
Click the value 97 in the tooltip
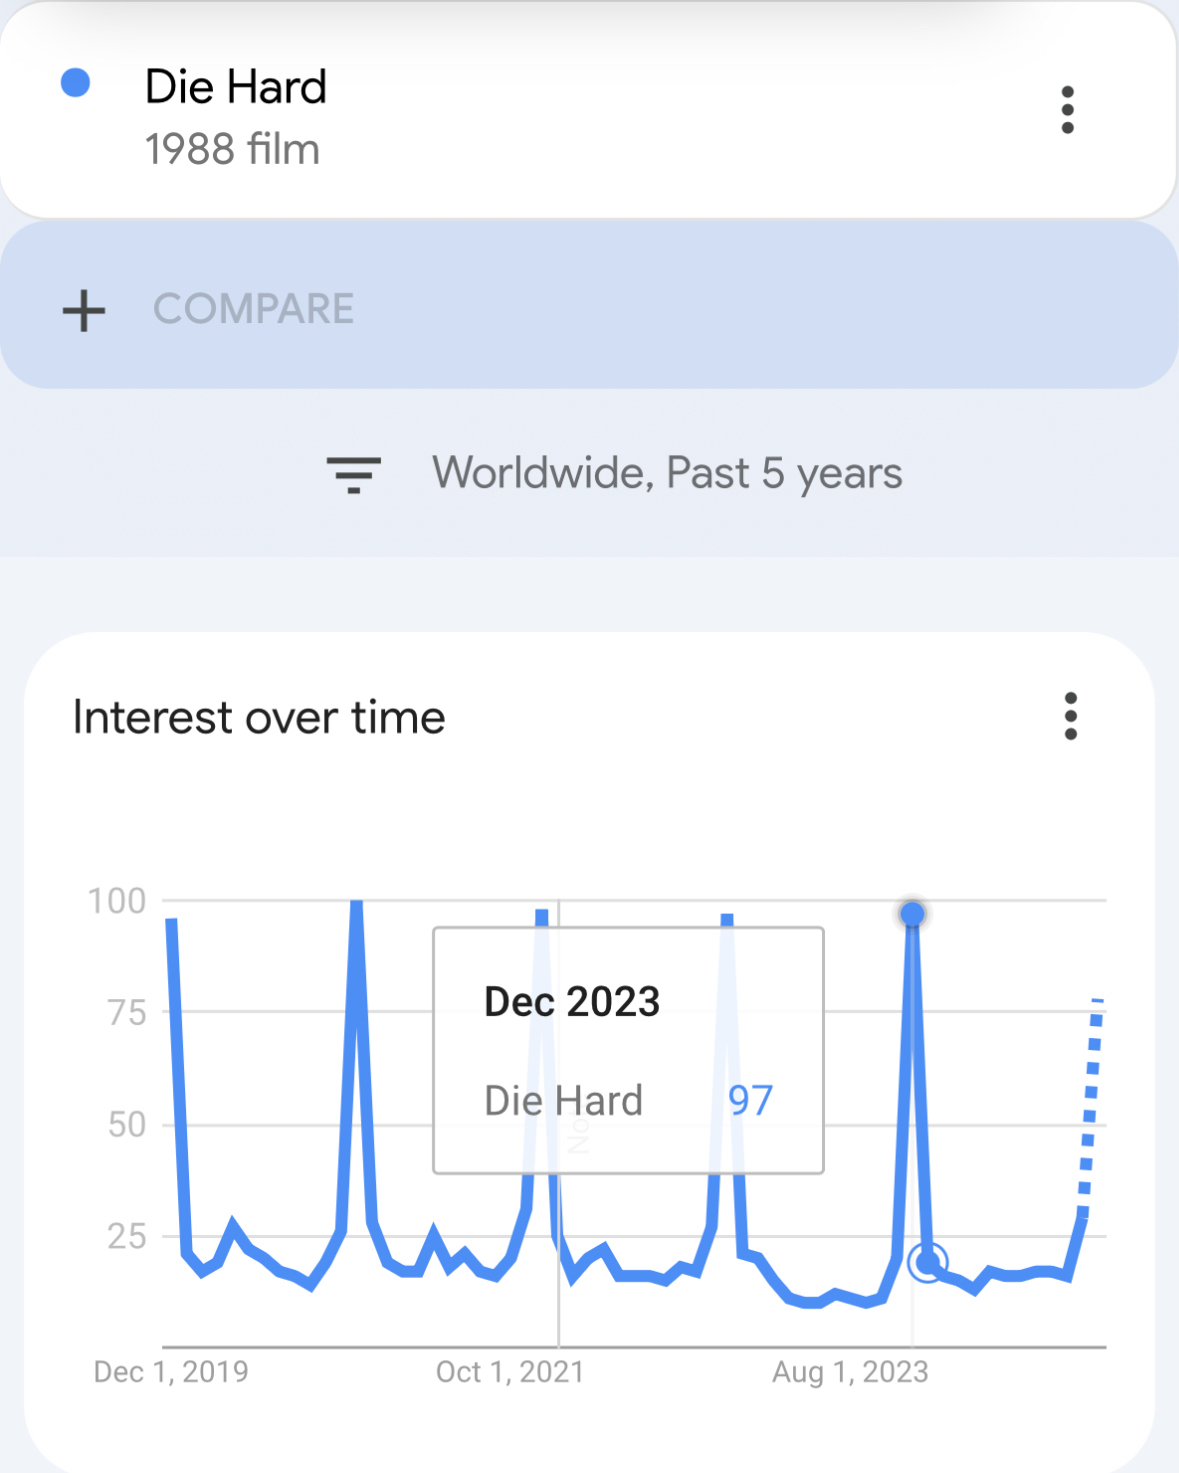point(750,1100)
